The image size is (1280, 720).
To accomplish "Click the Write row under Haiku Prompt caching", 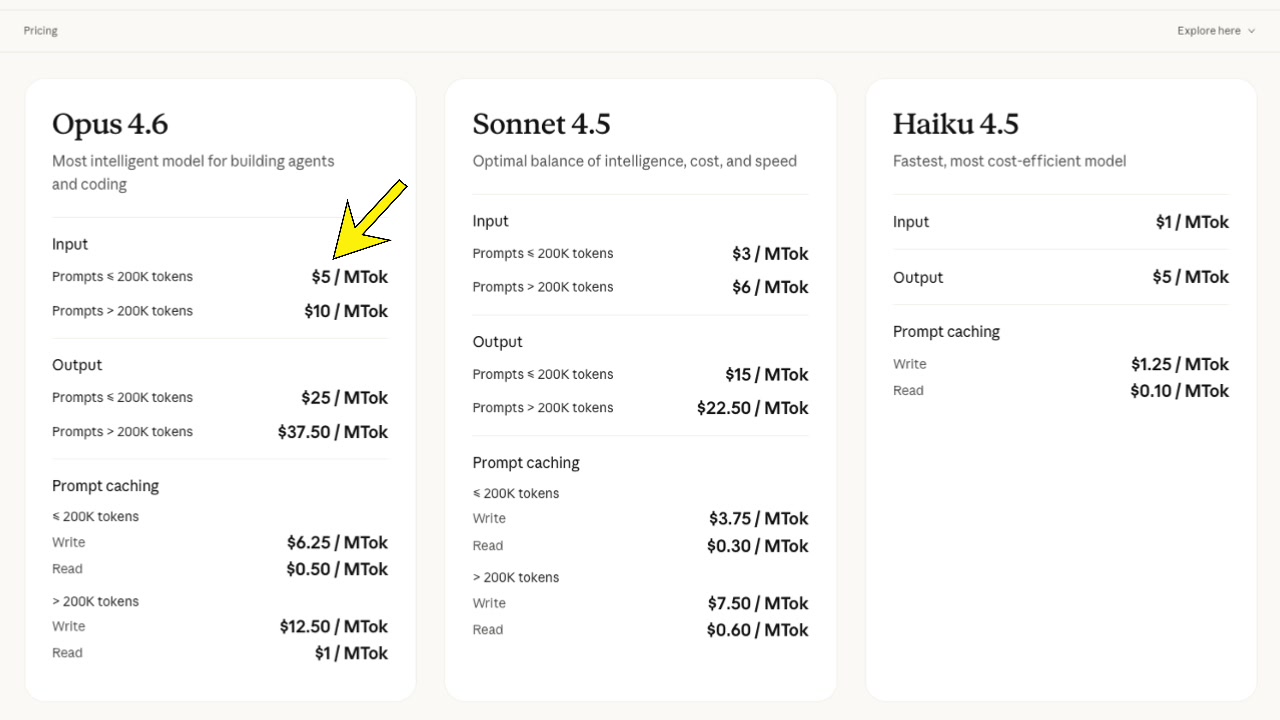I will pos(909,364).
